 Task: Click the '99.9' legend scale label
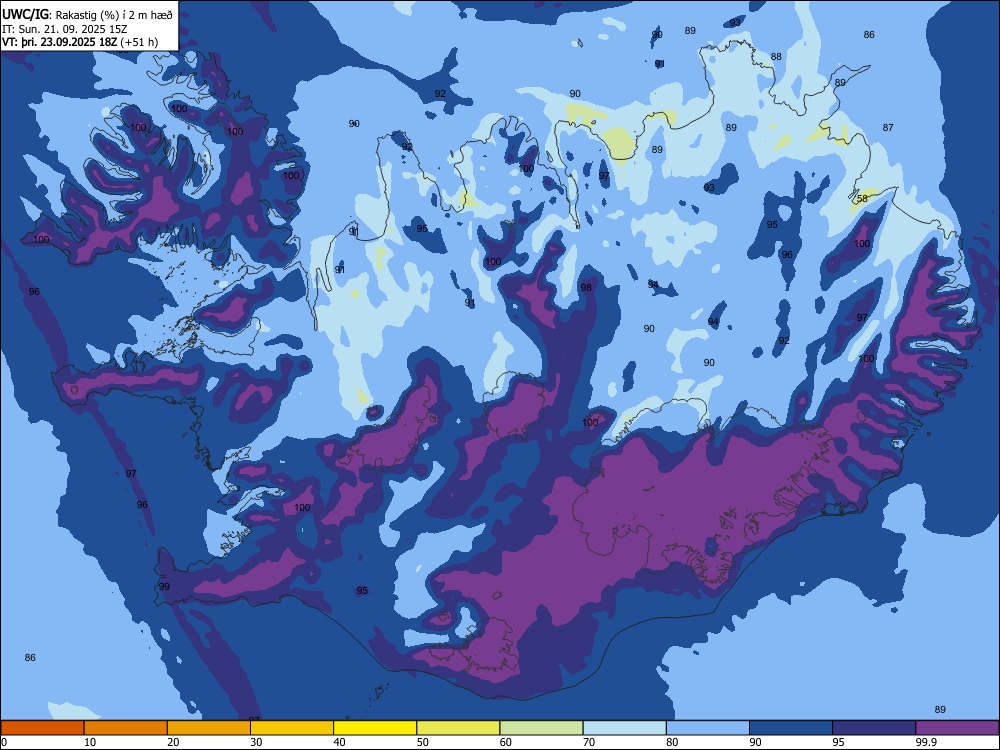(x=926, y=742)
